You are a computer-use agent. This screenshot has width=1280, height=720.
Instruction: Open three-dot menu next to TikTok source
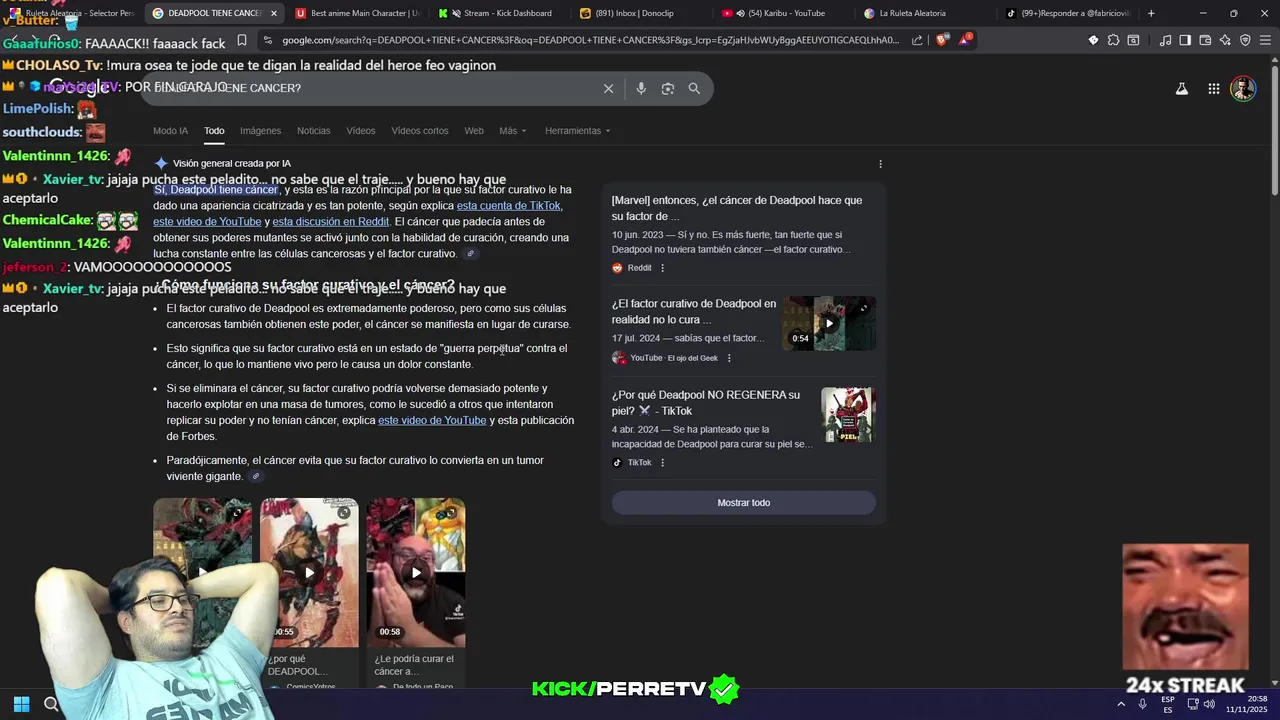[x=662, y=463]
